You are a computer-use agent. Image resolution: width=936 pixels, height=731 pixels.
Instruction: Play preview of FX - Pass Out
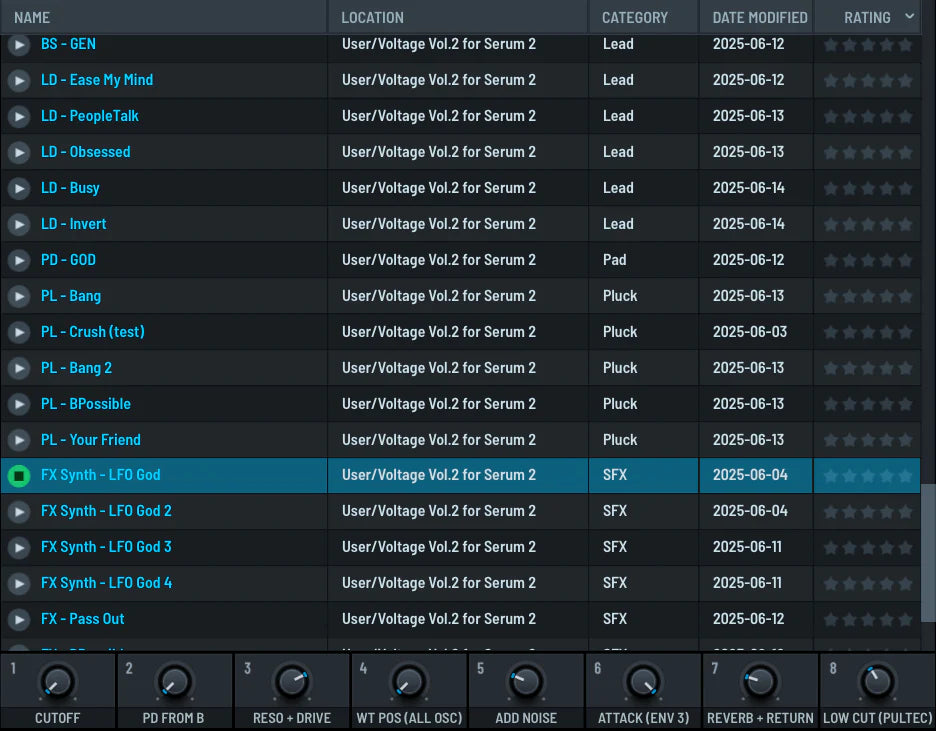click(x=19, y=619)
